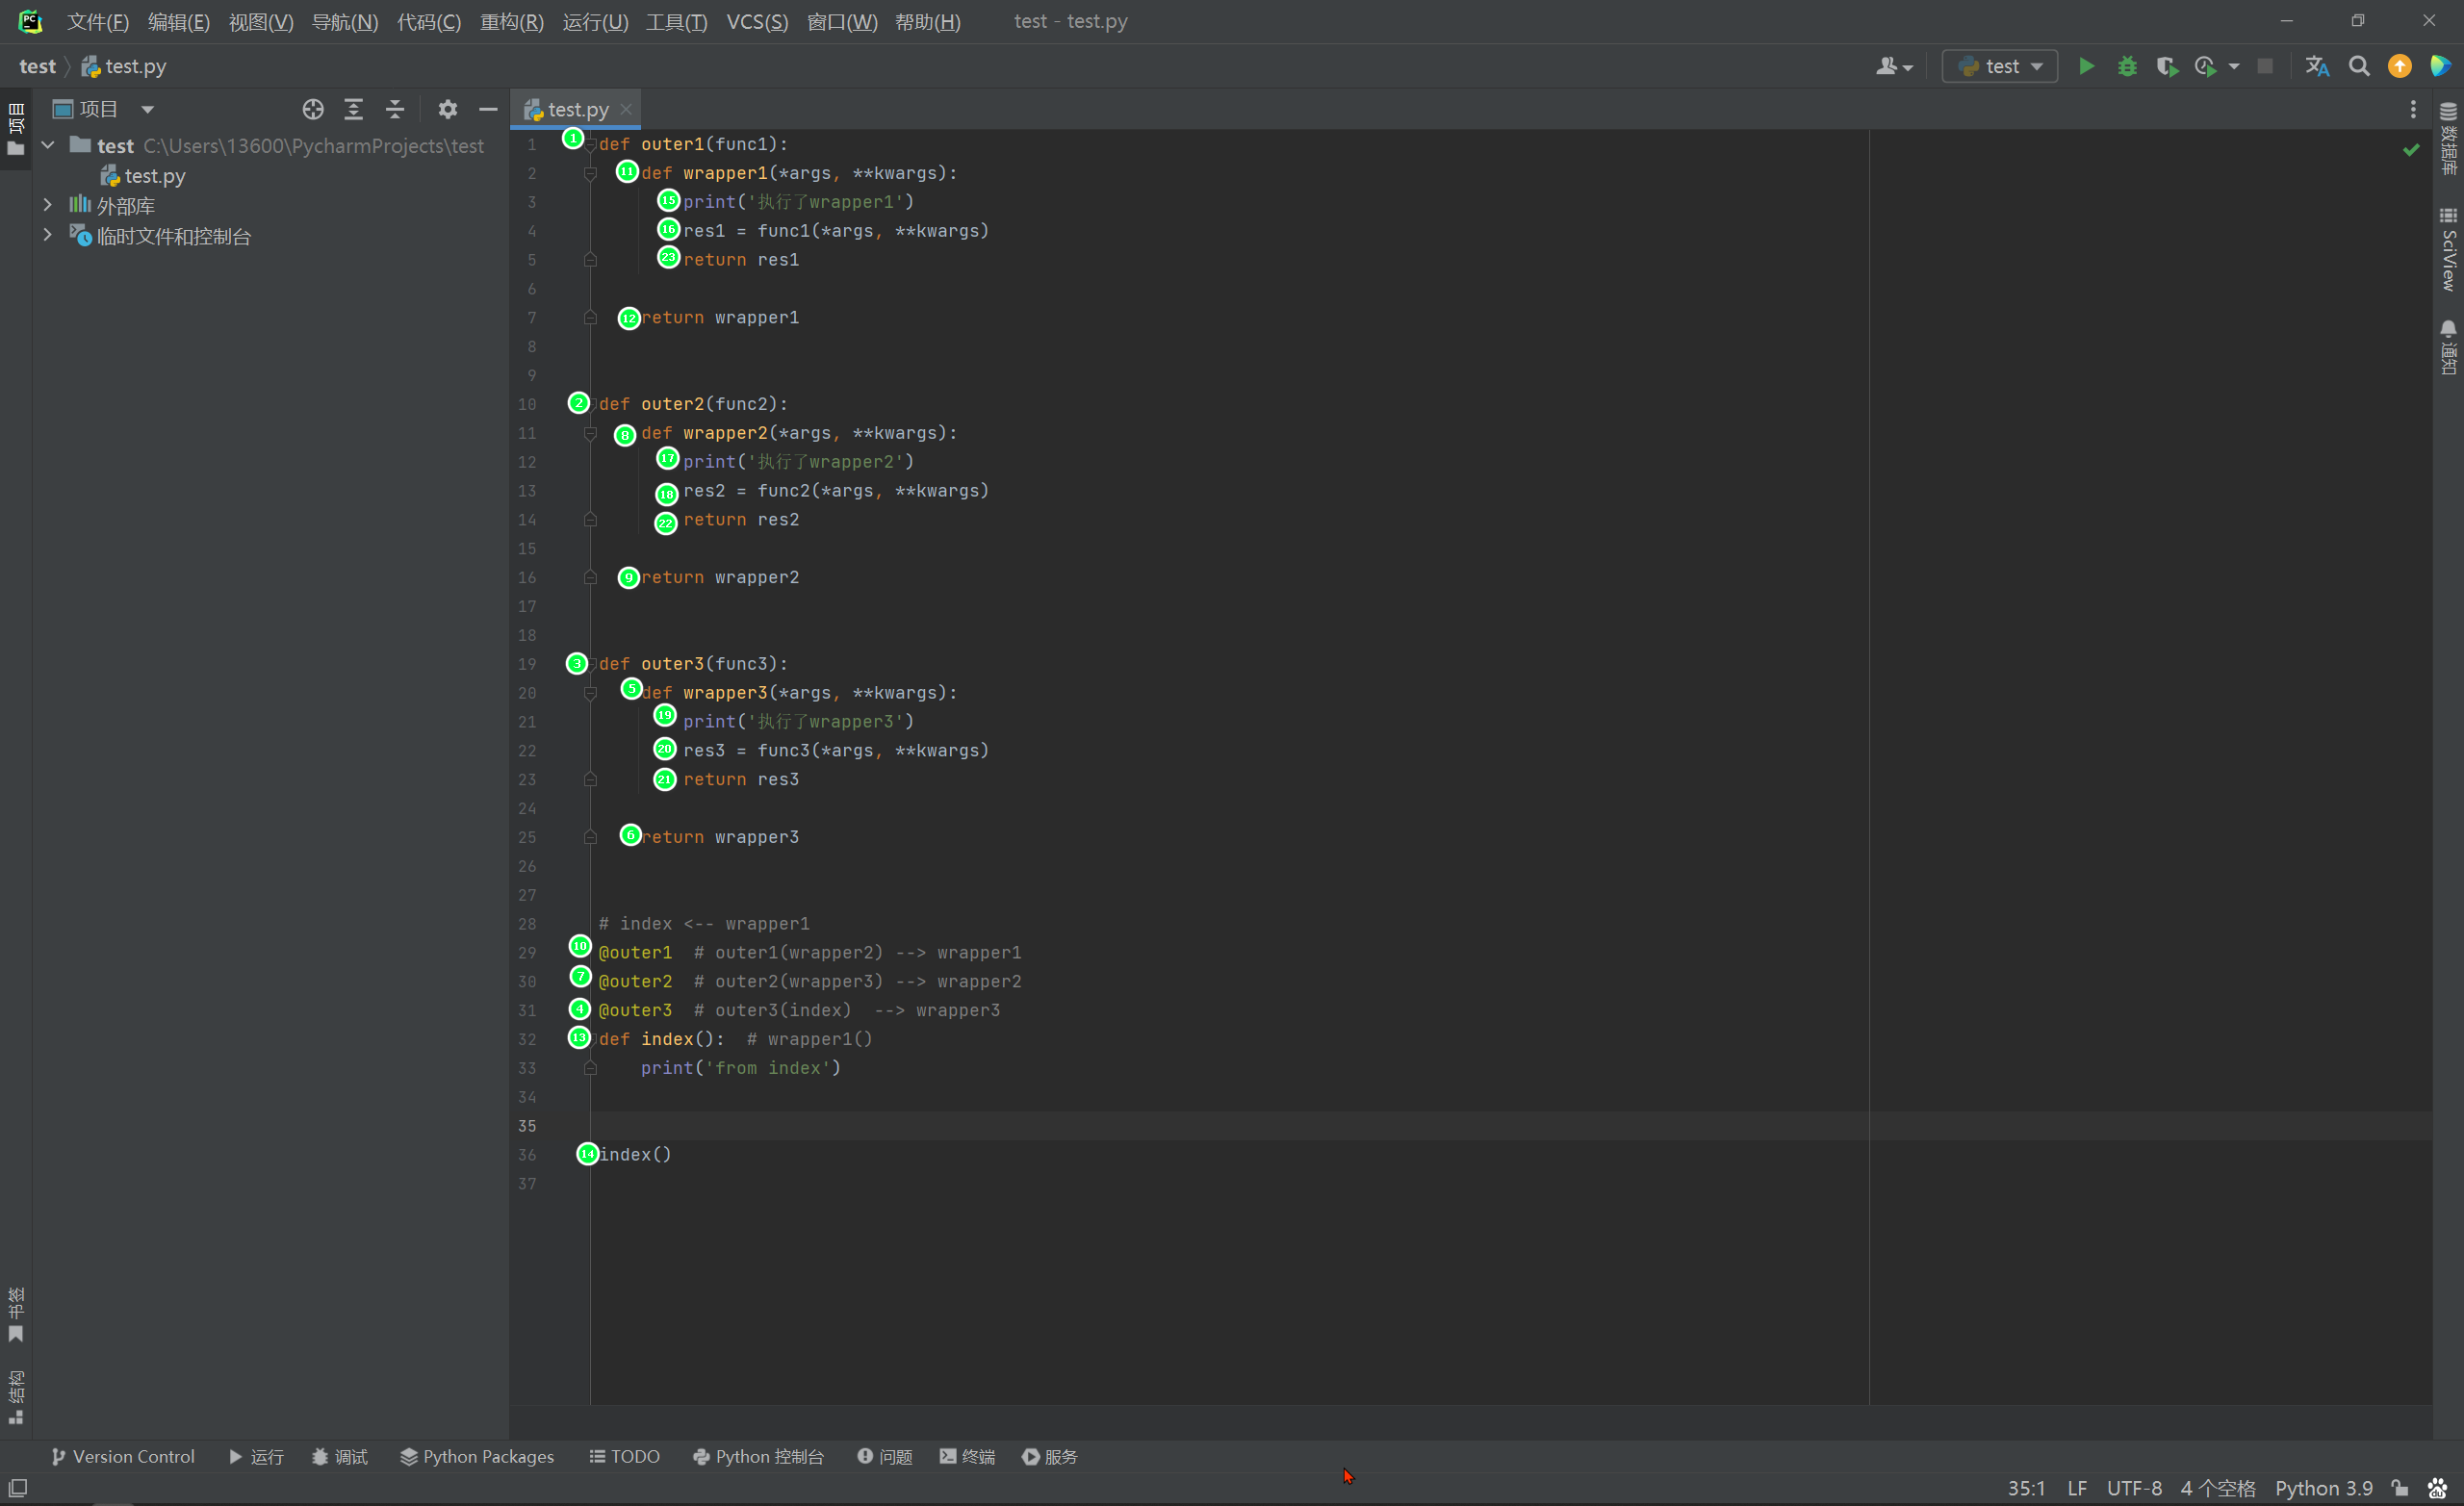The width and height of the screenshot is (2464, 1506).
Task: Expand the 临时文件和控制台 node
Action: point(47,235)
